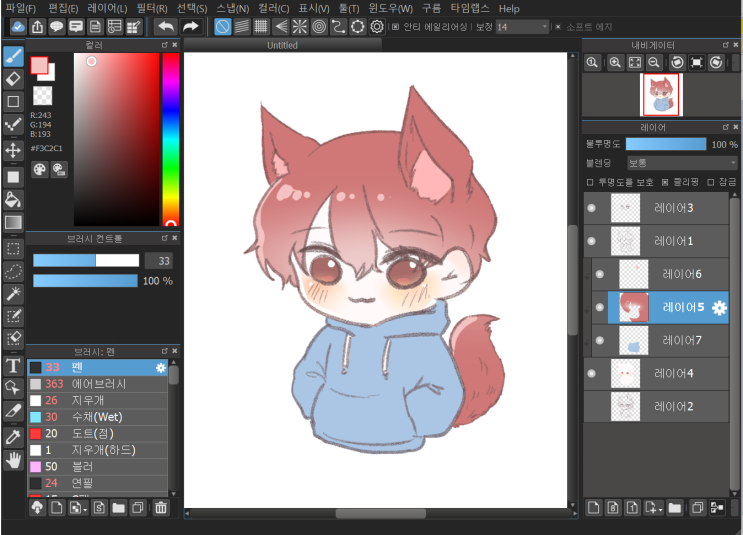This screenshot has width=743, height=535.
Task: Add new layer icon in layer panel
Action: point(593,508)
